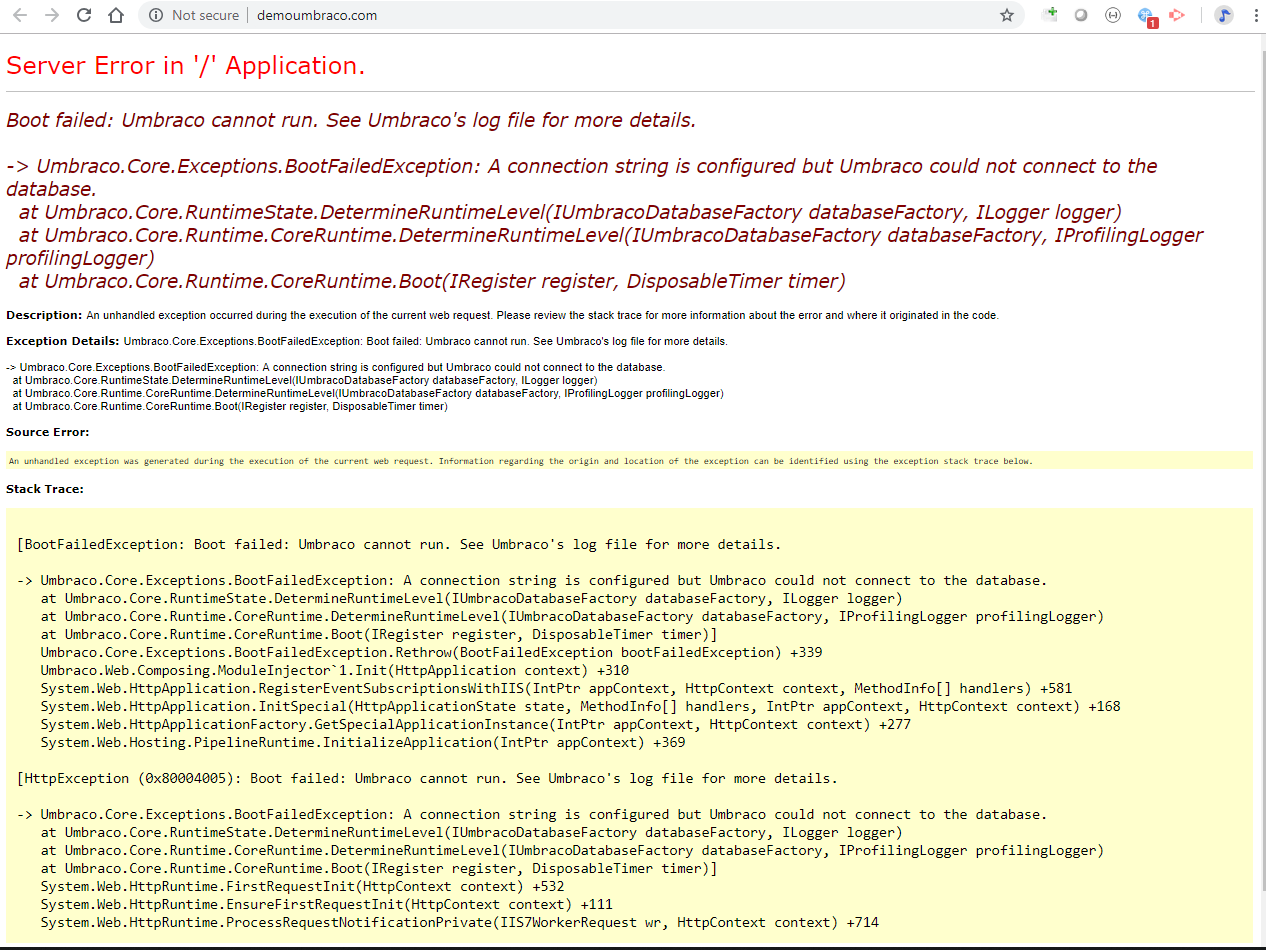The image size is (1266, 950).
Task: Open the browser home page
Action: pos(116,15)
